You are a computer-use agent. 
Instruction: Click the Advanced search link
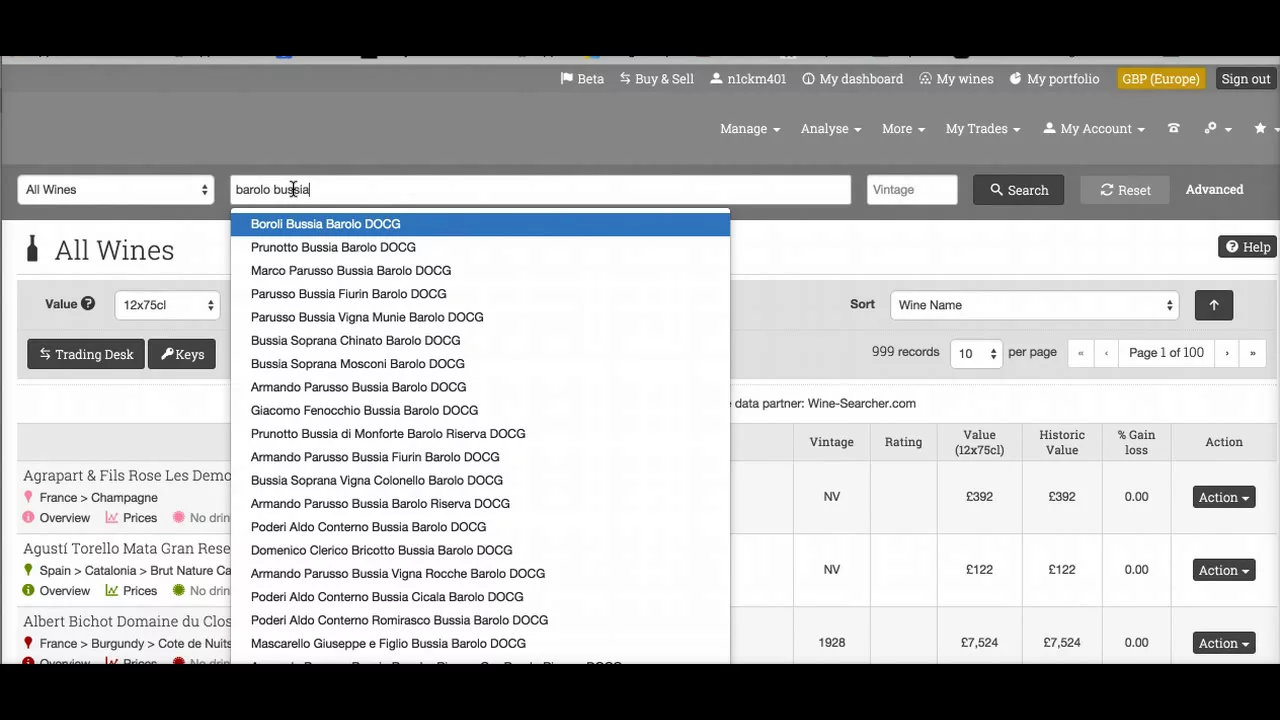pyautogui.click(x=1214, y=189)
